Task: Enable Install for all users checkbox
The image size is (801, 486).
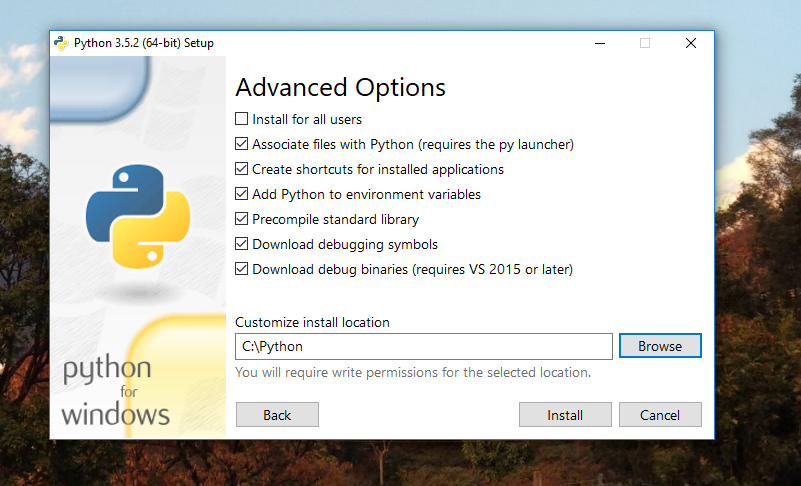Action: [241, 119]
